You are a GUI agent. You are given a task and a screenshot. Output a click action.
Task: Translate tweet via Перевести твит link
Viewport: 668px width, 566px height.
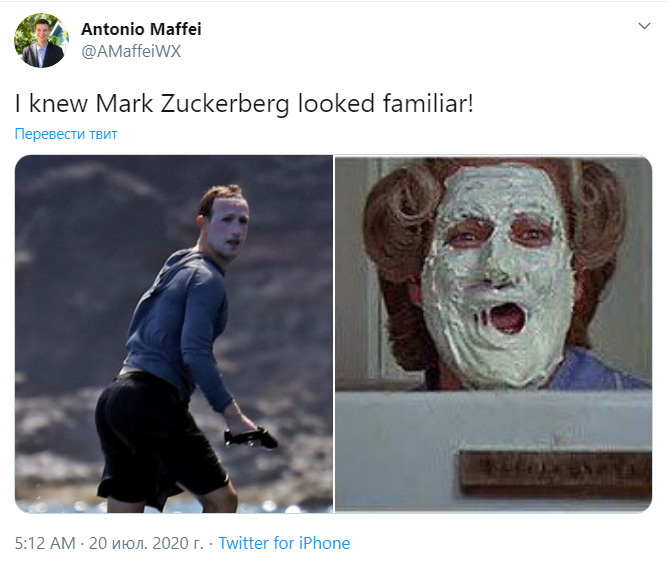(x=66, y=134)
